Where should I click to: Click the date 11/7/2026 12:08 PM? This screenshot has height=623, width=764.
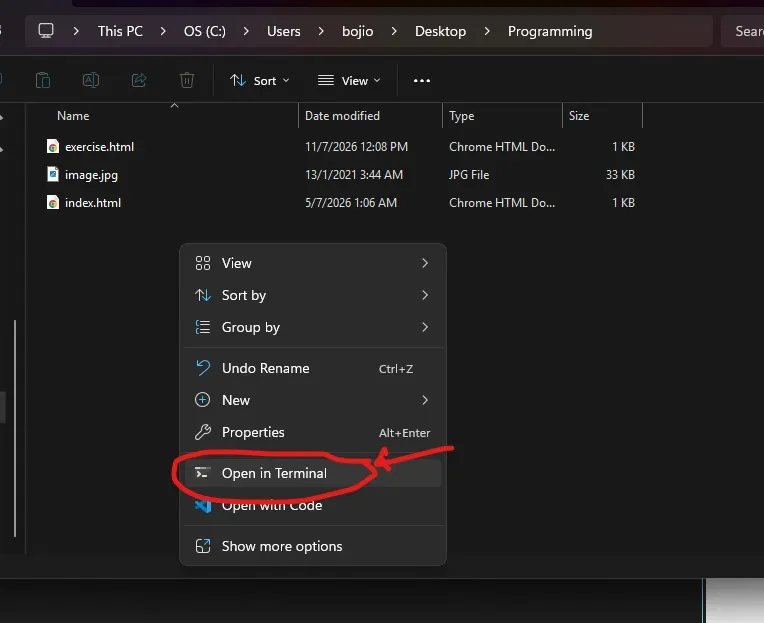click(356, 147)
